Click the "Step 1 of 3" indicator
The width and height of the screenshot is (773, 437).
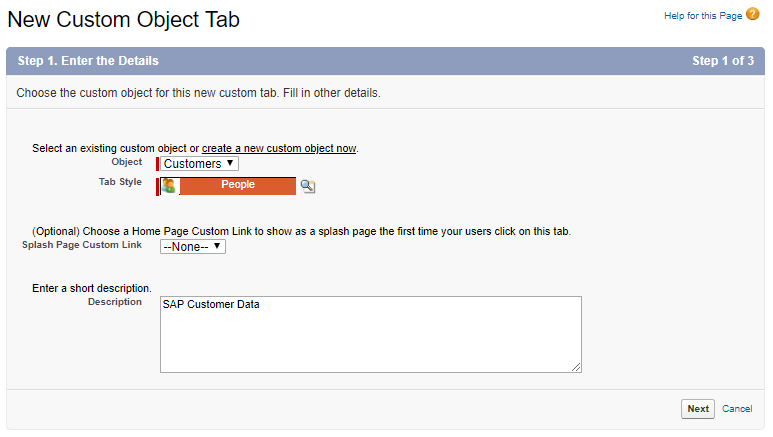(723, 61)
